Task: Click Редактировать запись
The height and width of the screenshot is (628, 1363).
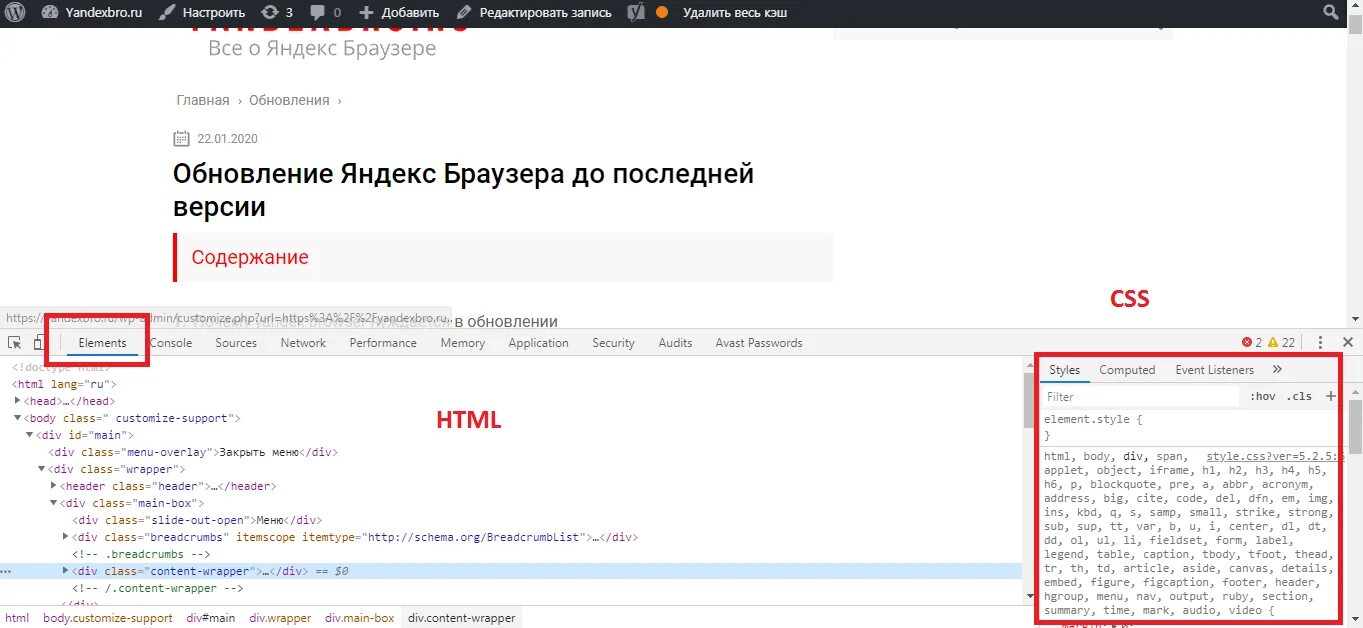Action: click(x=533, y=13)
